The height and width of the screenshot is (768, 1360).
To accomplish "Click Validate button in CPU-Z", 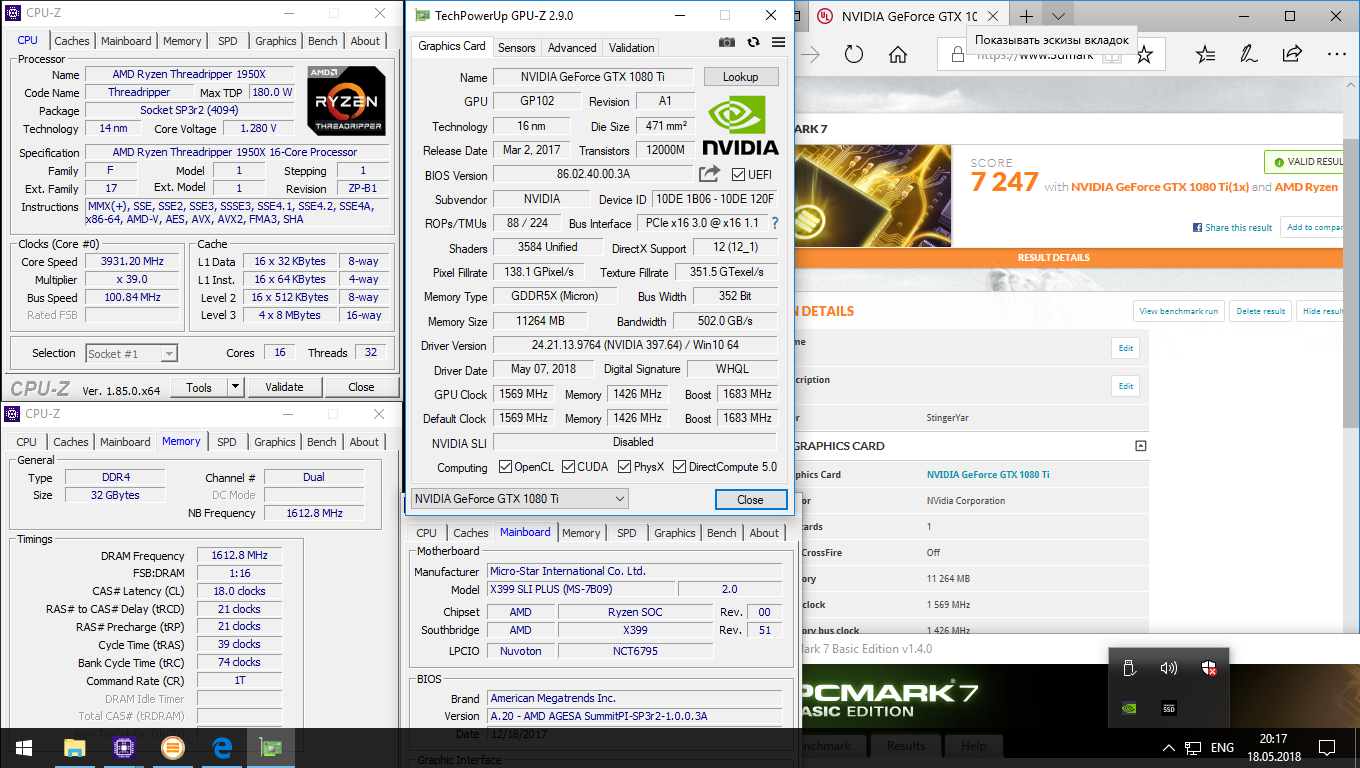I will click(x=284, y=387).
